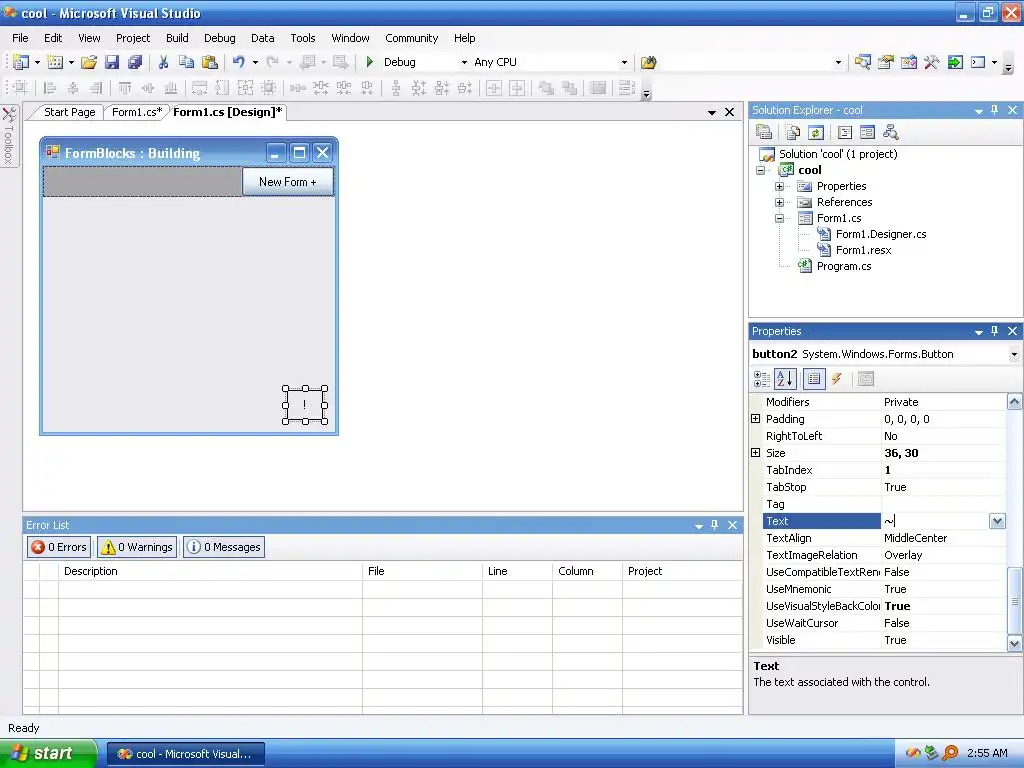Select Form1.Designer.cs in Solution Explorer
Image resolution: width=1024 pixels, height=768 pixels.
(881, 234)
